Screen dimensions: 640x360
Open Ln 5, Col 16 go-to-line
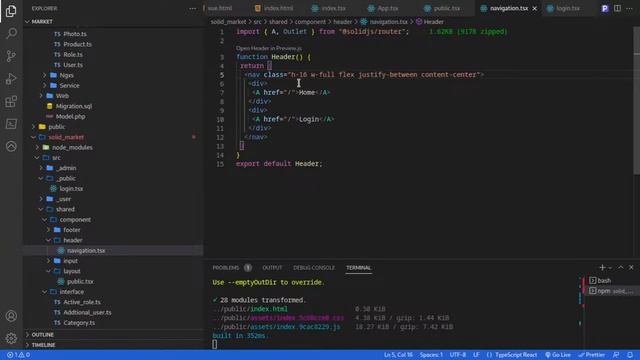(x=398, y=355)
